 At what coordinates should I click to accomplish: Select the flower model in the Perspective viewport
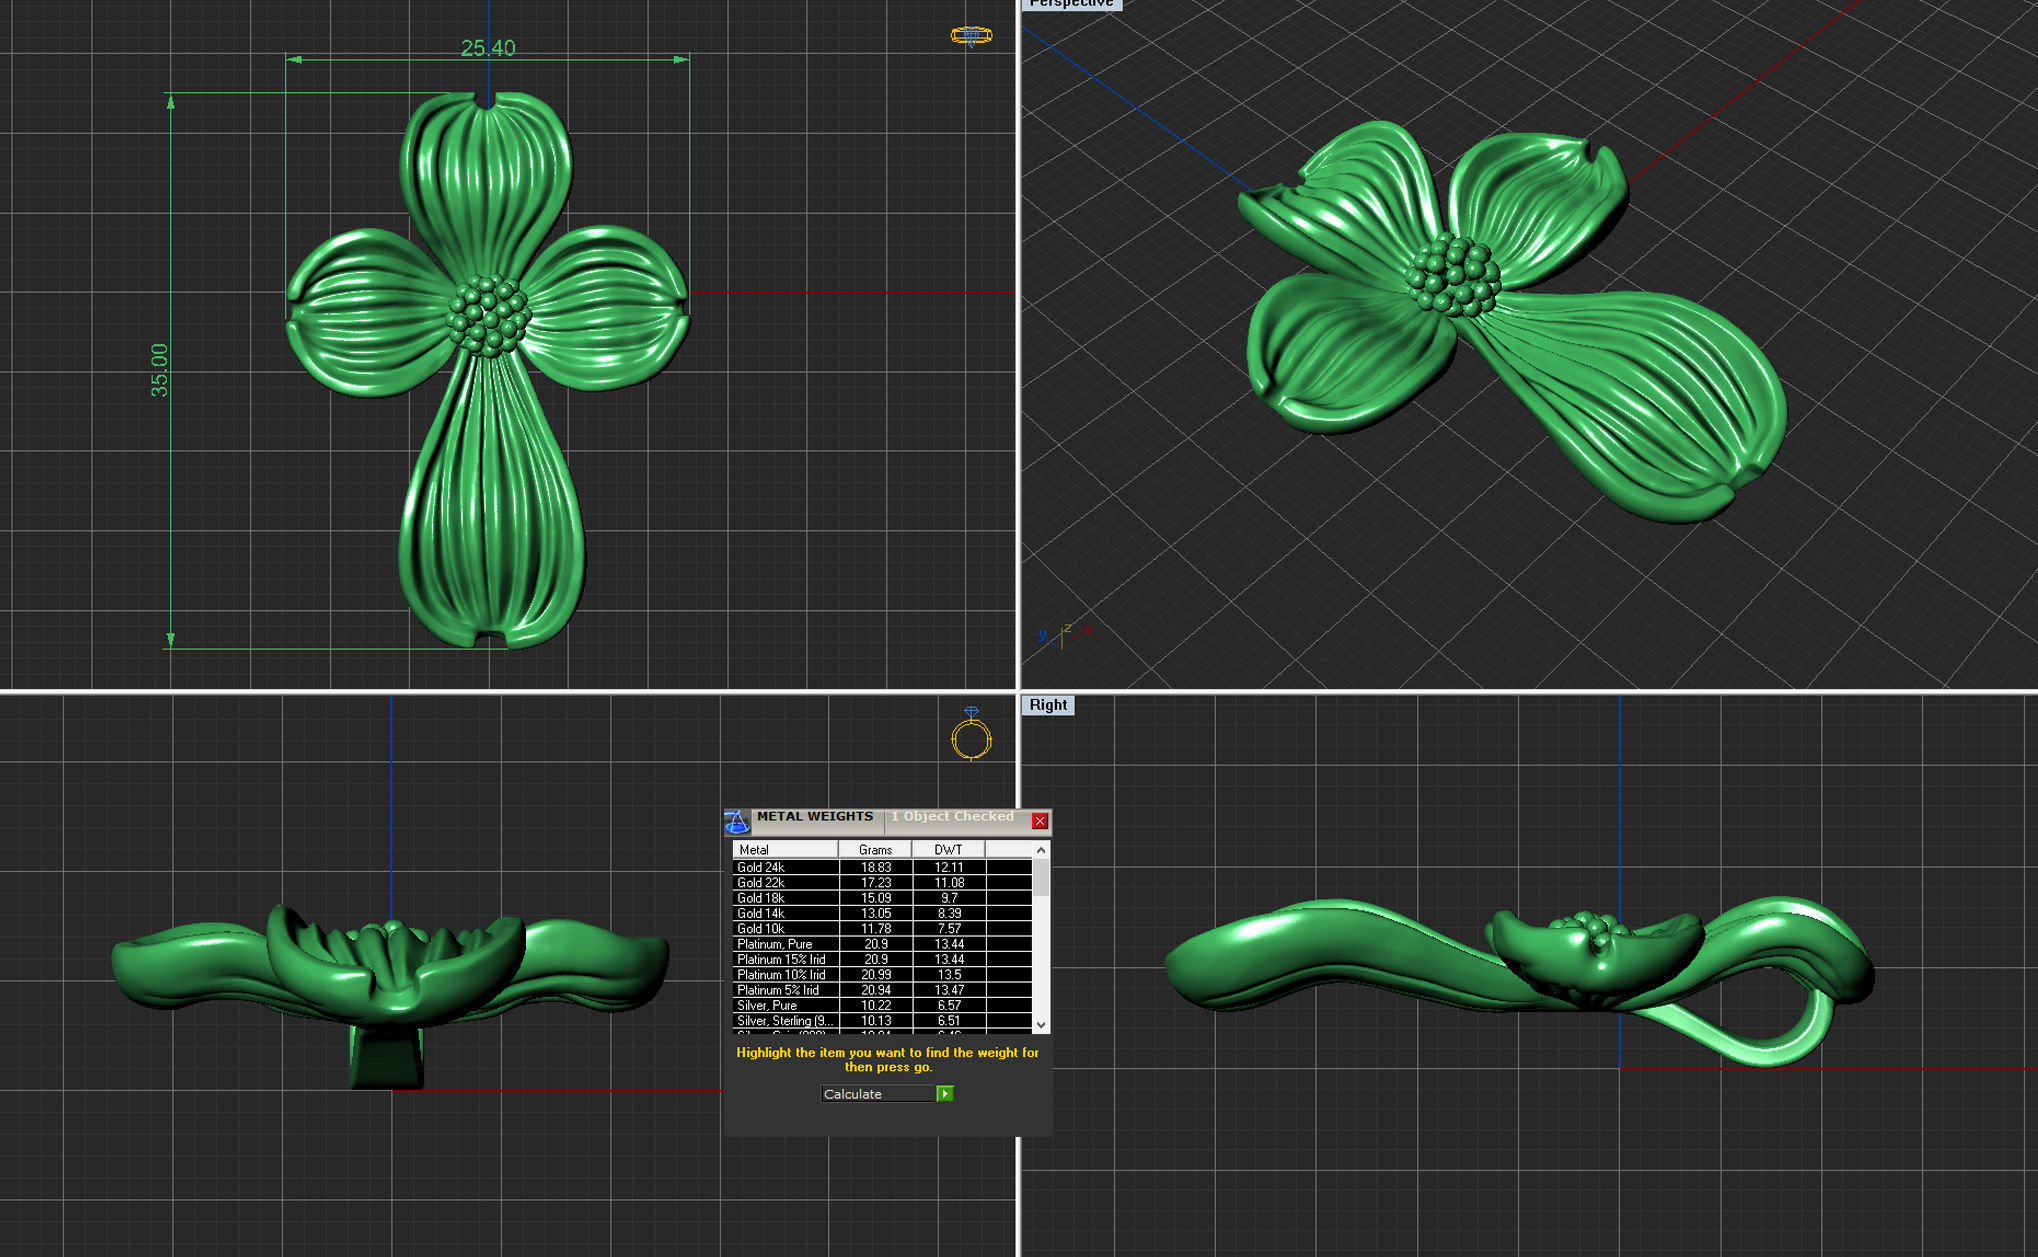coord(1510,320)
